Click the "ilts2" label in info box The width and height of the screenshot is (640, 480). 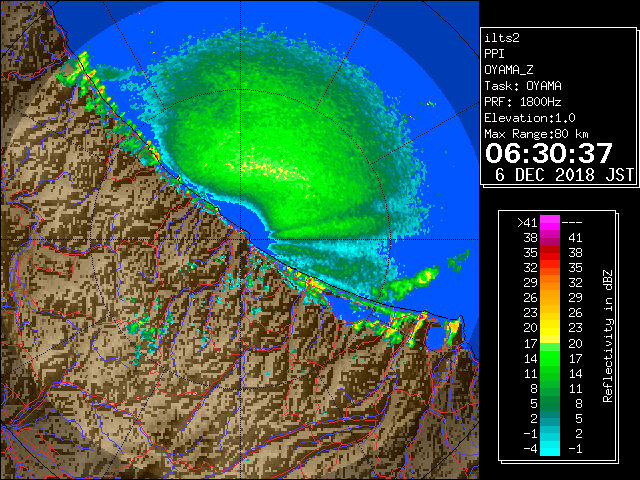coord(502,38)
